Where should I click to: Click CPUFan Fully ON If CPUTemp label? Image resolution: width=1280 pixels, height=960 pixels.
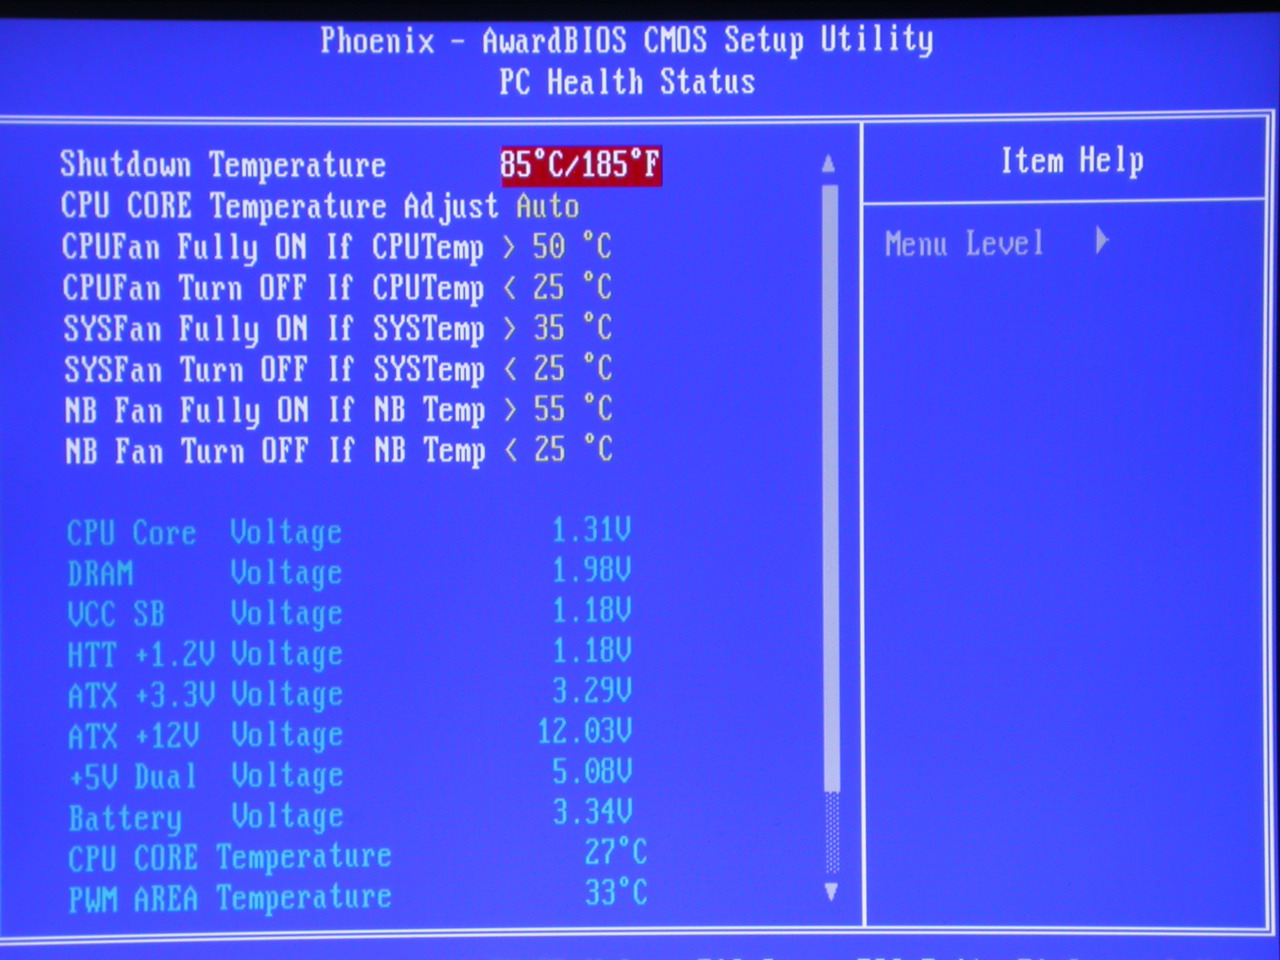[x=272, y=248]
